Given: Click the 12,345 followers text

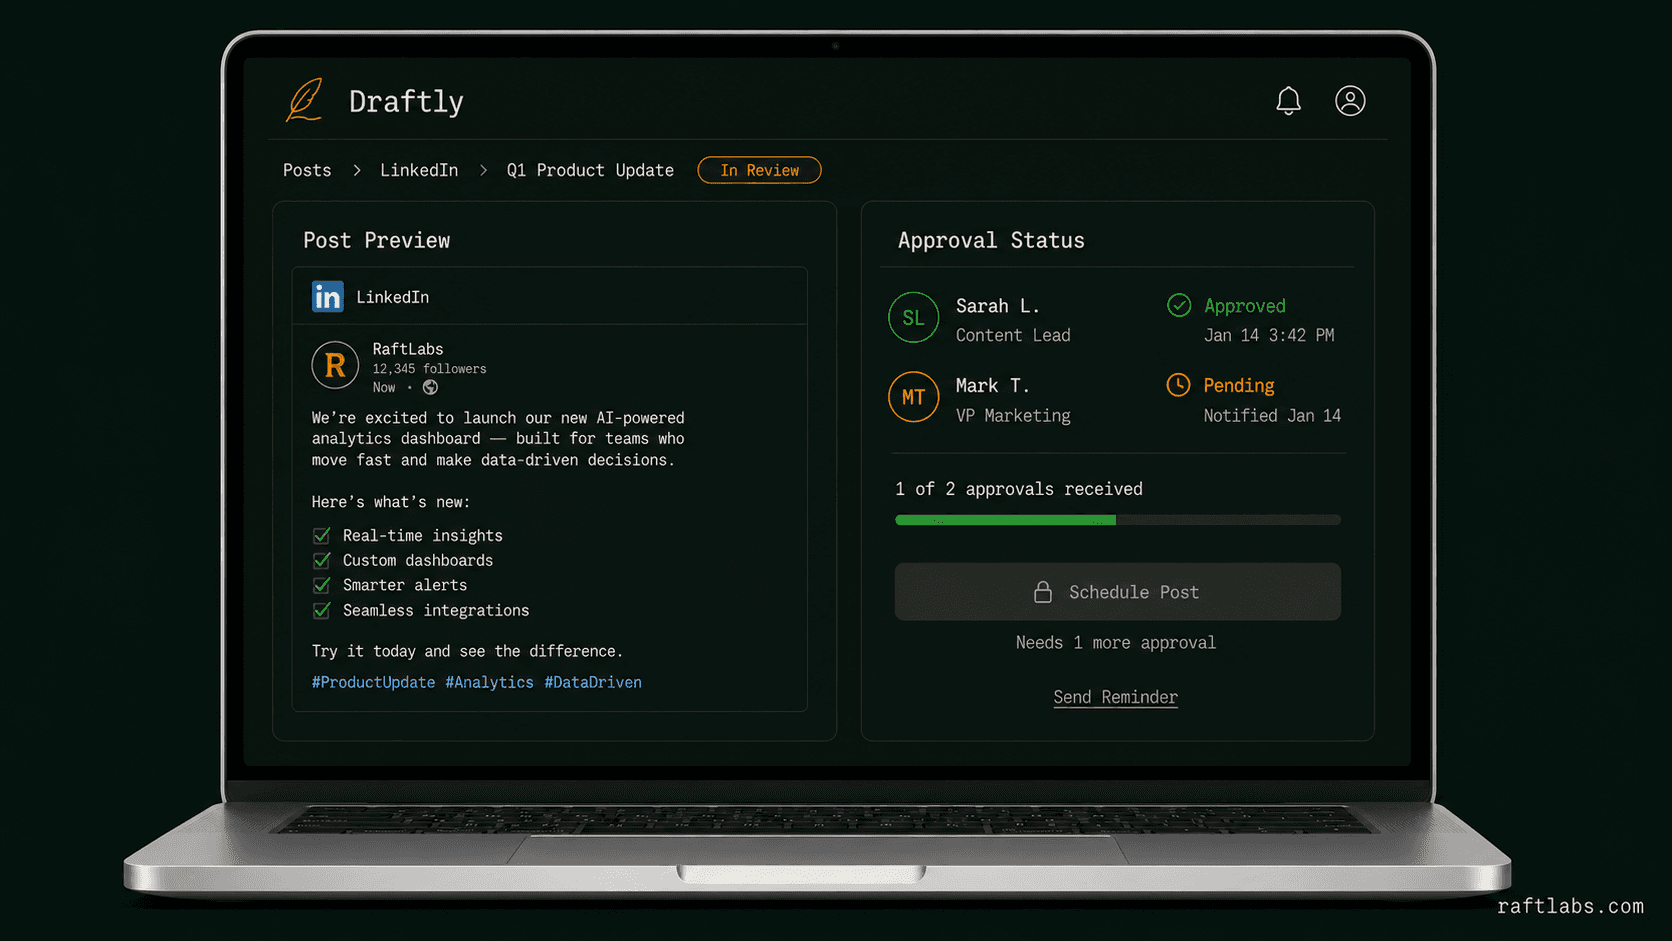Looking at the screenshot, I should tap(429, 369).
